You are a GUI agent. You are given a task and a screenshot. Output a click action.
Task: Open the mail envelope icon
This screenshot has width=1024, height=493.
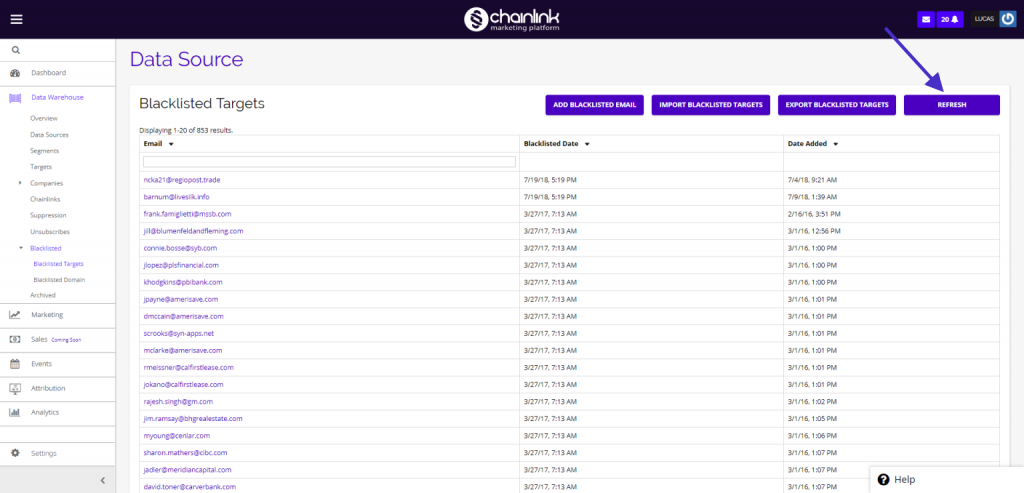coord(925,20)
